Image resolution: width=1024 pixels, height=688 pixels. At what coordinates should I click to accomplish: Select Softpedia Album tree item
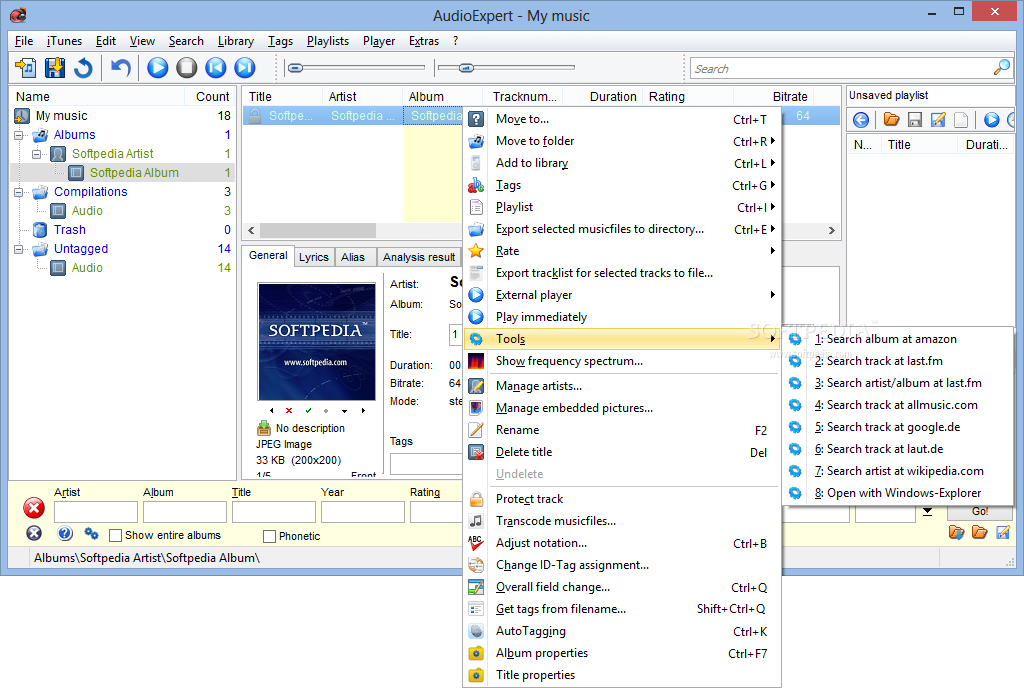point(134,173)
